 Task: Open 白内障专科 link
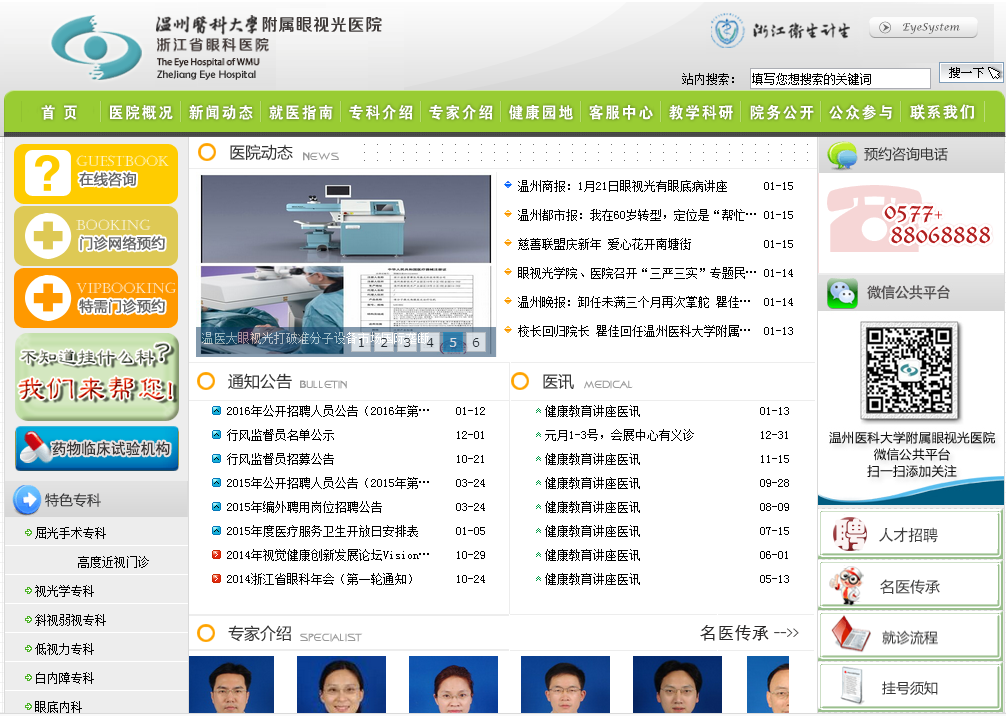[64, 678]
